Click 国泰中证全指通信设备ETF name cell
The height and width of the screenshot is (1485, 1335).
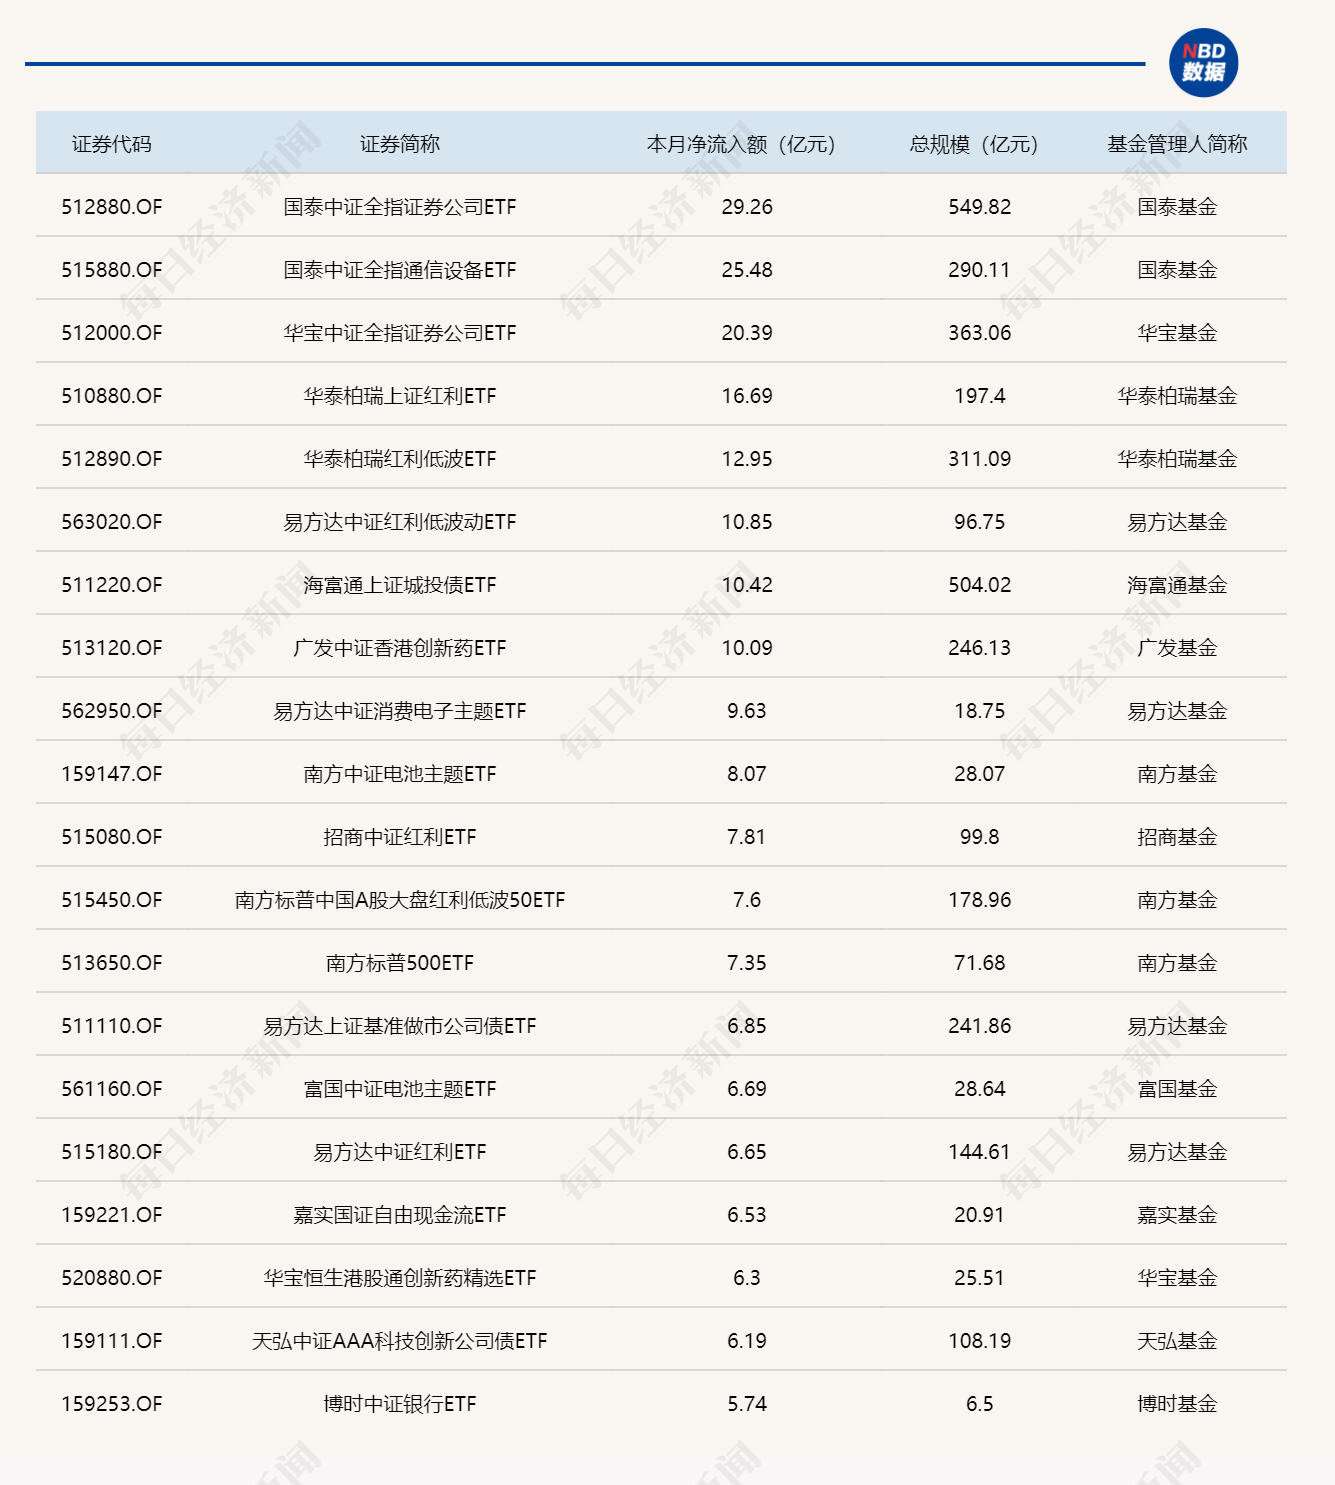(400, 270)
